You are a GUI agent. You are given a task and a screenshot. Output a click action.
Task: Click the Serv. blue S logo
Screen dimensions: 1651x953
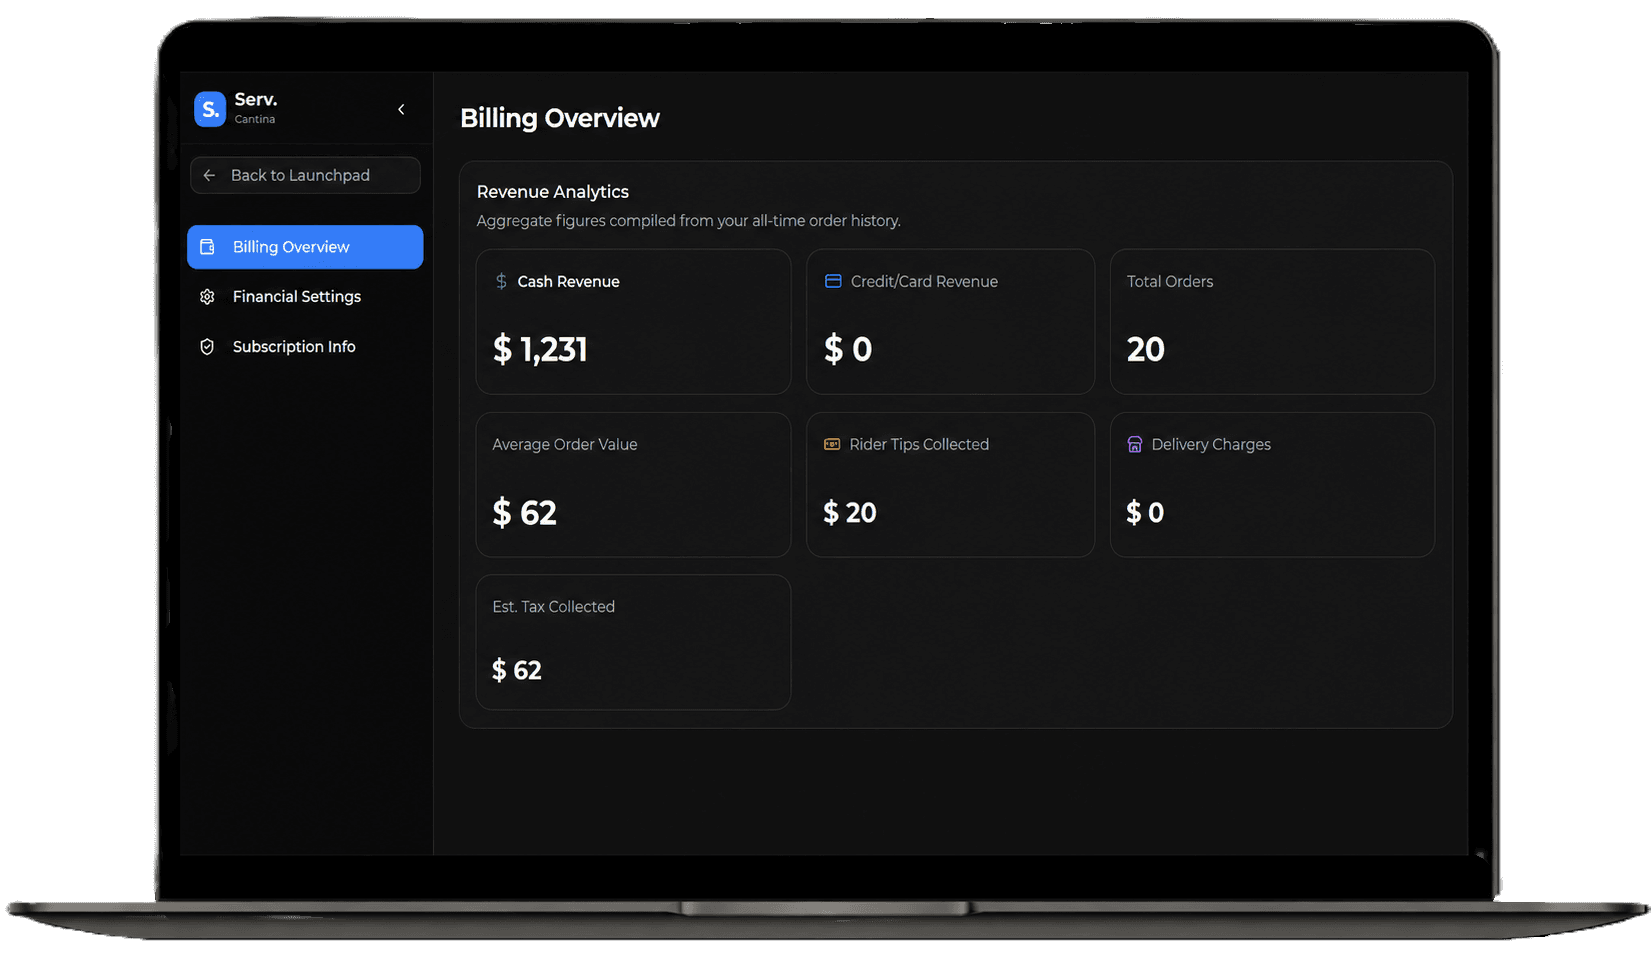pos(210,109)
